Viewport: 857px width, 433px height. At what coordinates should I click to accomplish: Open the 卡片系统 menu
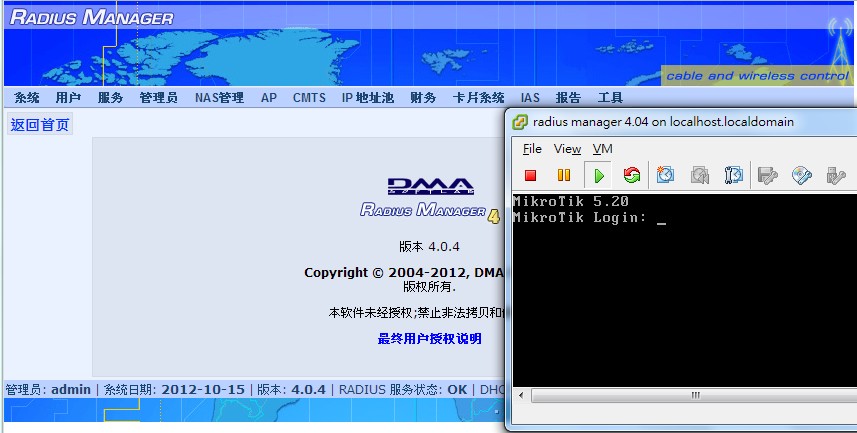click(x=478, y=98)
